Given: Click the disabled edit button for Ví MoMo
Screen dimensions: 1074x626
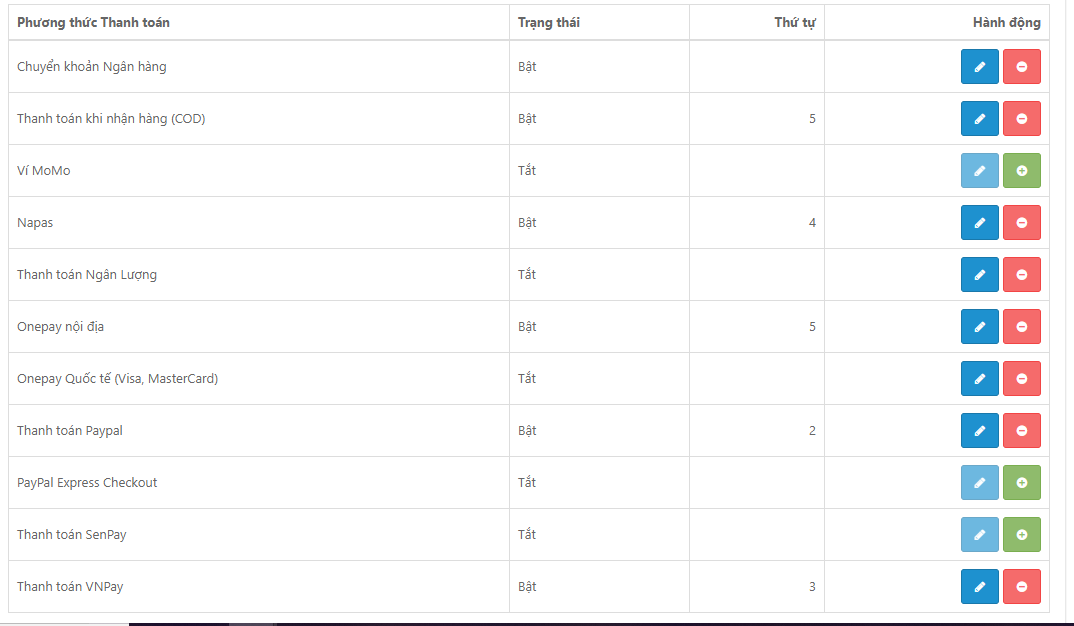Looking at the screenshot, I should pos(979,171).
